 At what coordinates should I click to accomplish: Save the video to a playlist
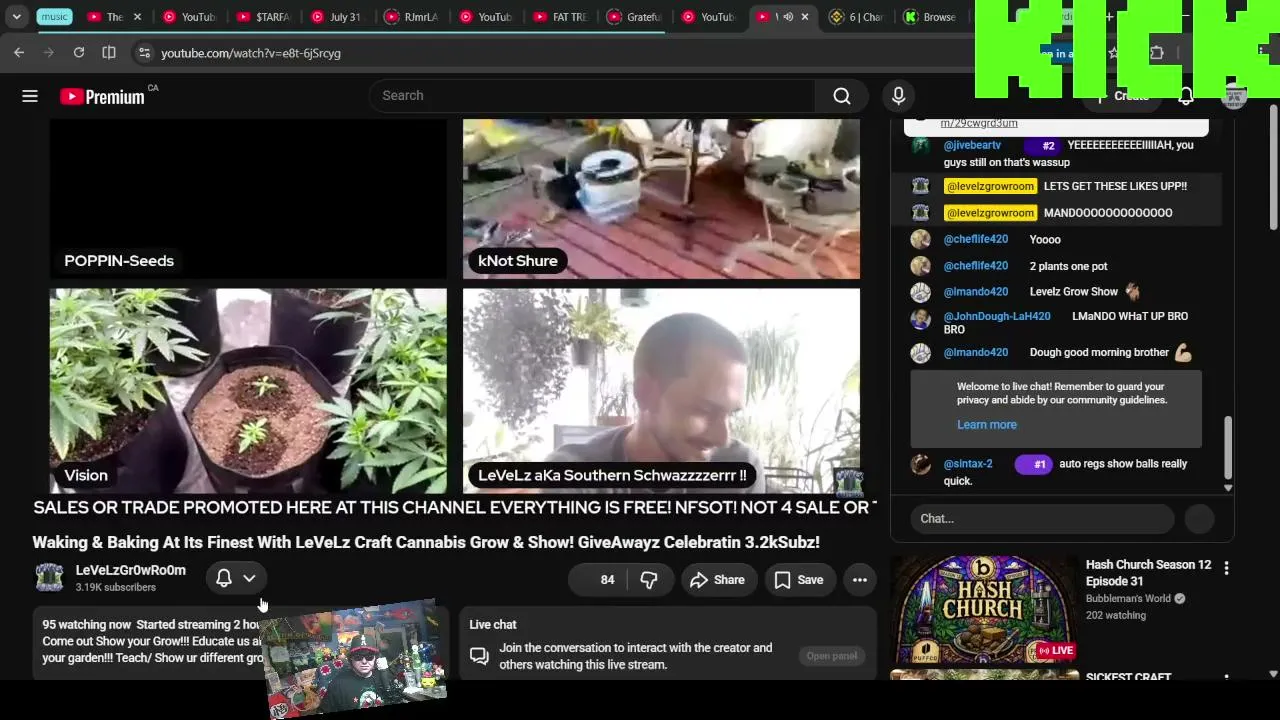[x=799, y=580]
